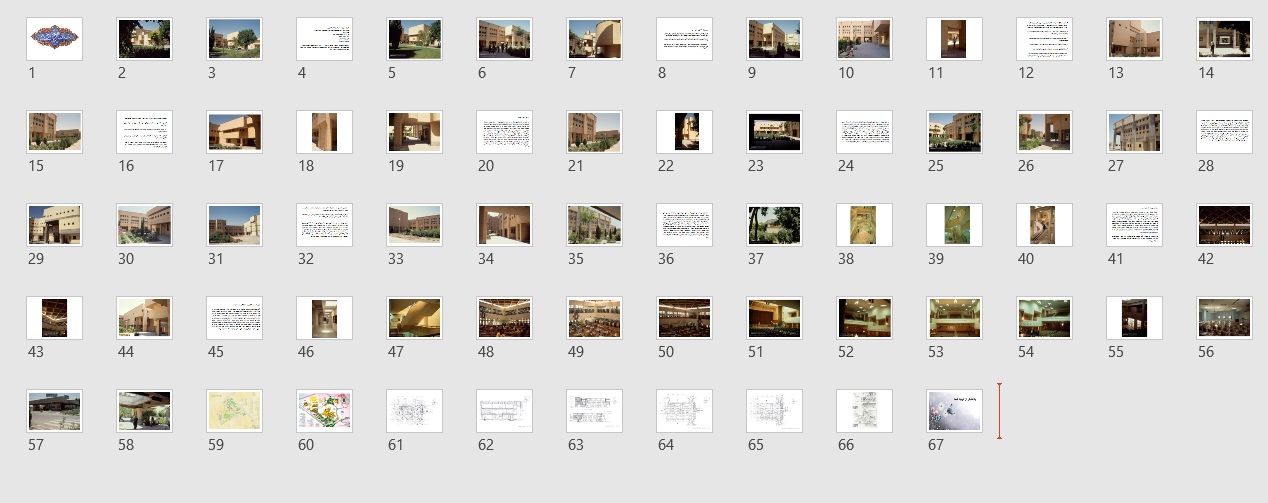
Task: Click slide 23 dark-framed building photo
Action: [x=774, y=132]
